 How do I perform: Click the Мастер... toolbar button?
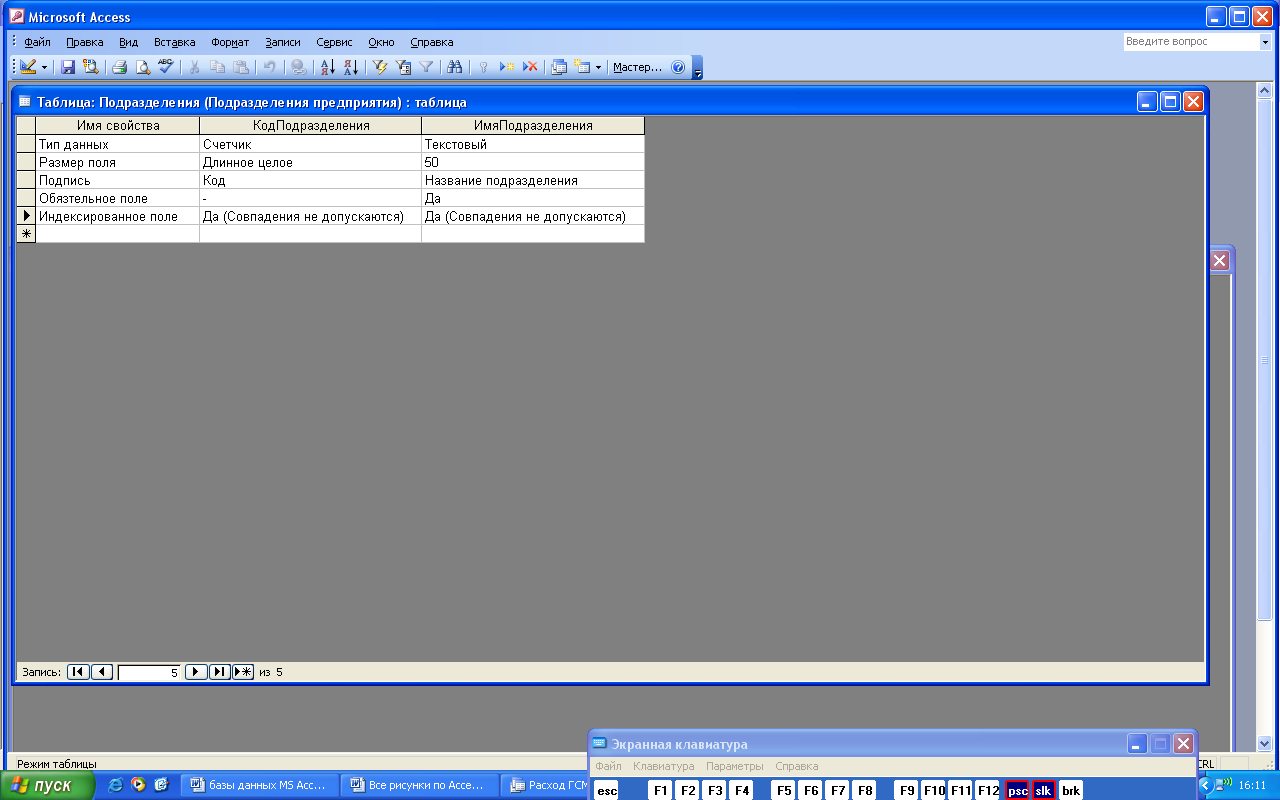[637, 68]
